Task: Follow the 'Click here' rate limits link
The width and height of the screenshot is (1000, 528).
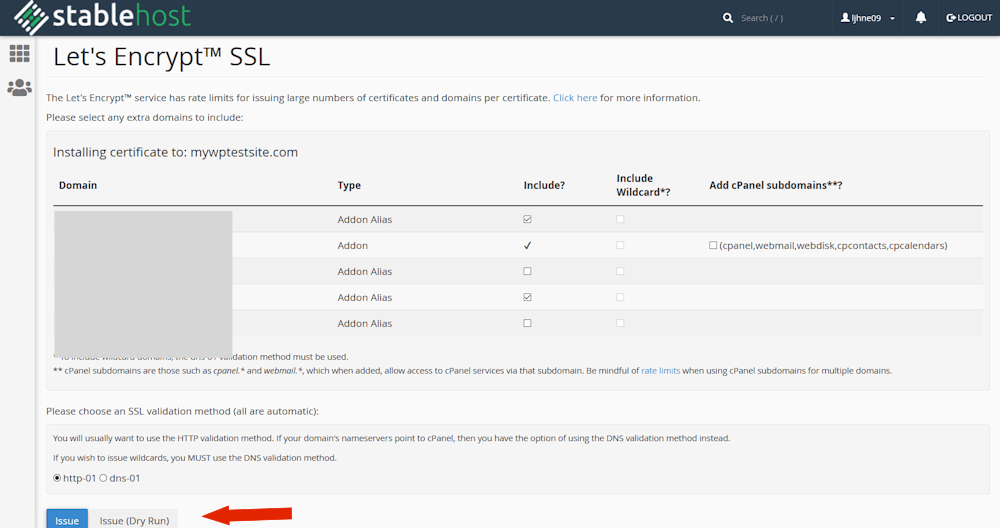Action: coord(575,98)
